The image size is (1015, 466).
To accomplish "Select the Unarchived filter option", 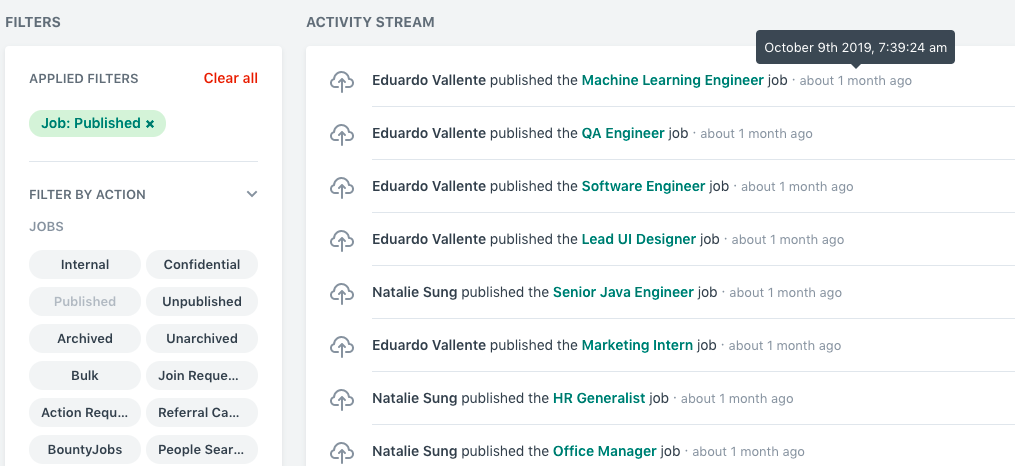I will coord(202,338).
